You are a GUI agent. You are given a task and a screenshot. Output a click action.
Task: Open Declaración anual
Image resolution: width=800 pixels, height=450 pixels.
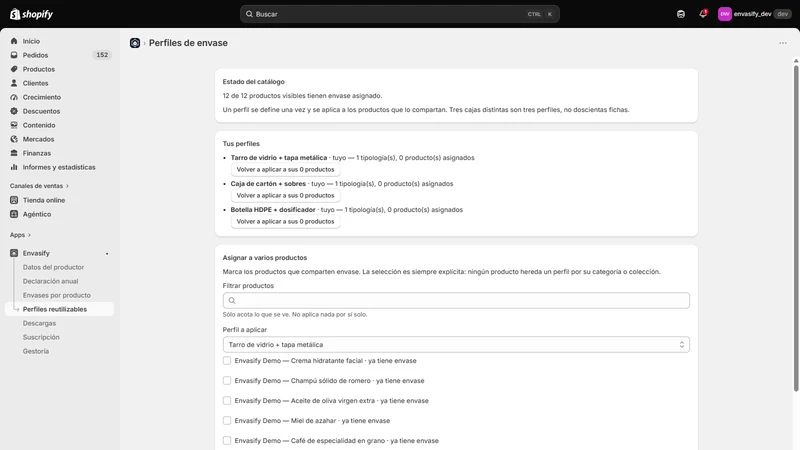pyautogui.click(x=50, y=281)
